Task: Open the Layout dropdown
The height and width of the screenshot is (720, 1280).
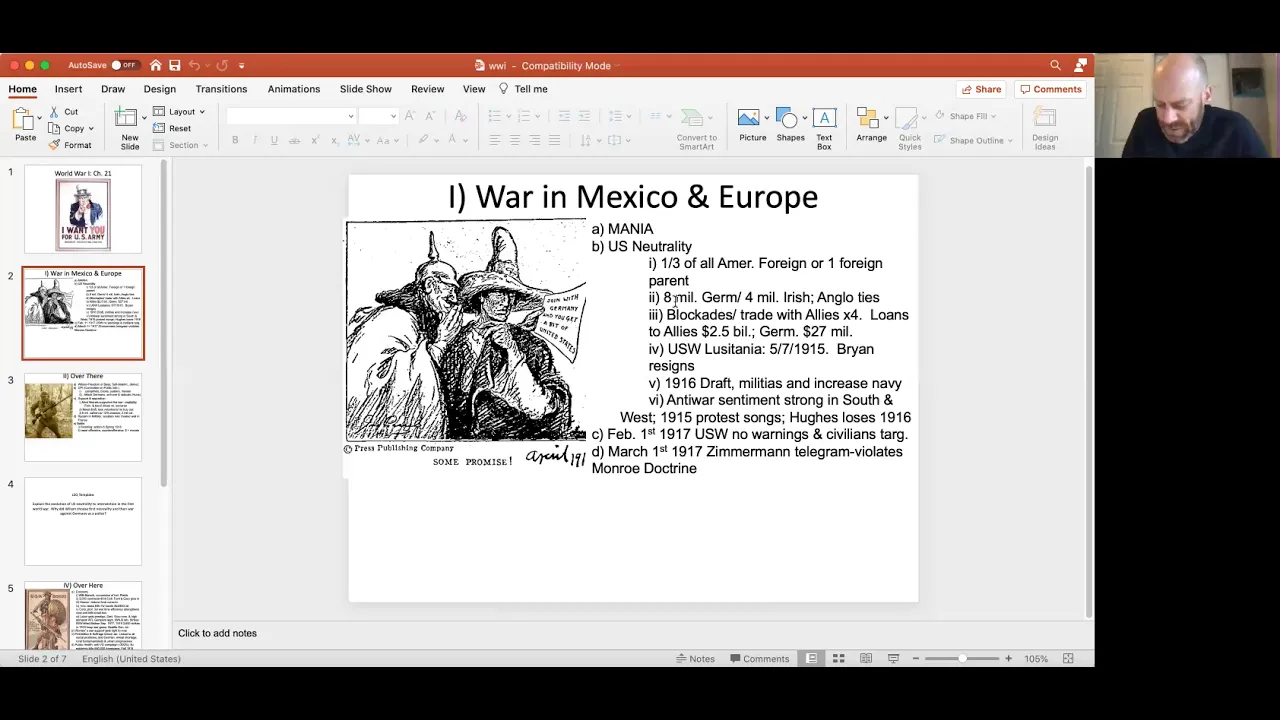Action: click(x=181, y=112)
